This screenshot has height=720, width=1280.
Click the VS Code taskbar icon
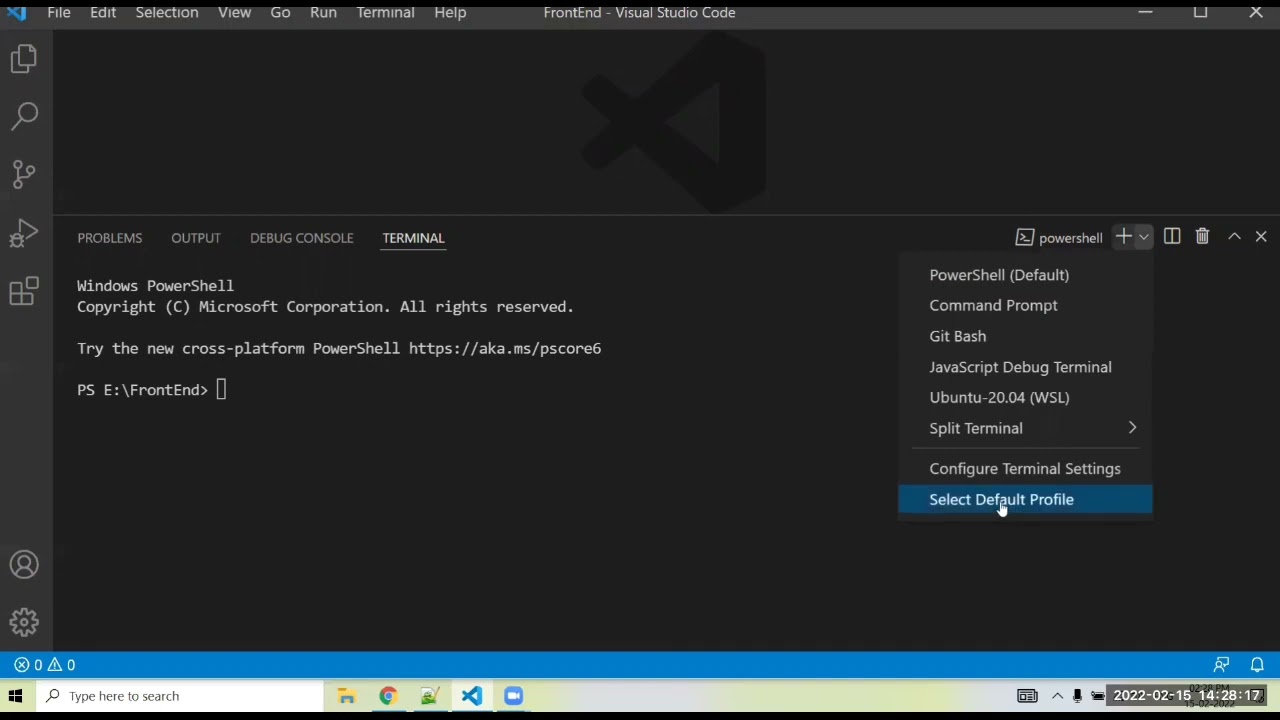coord(472,696)
